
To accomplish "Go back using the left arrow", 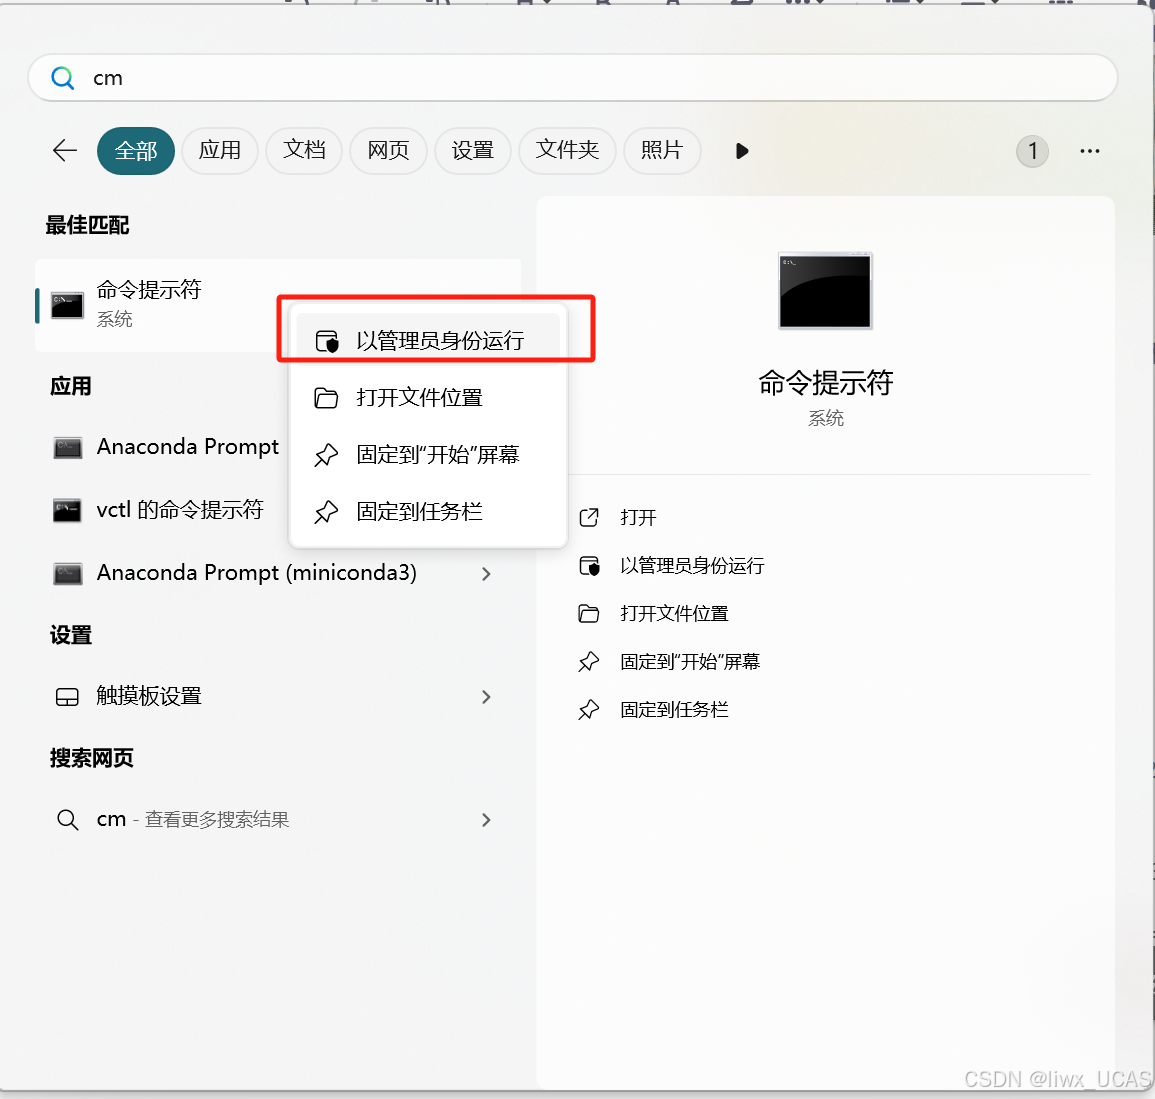I will point(65,150).
